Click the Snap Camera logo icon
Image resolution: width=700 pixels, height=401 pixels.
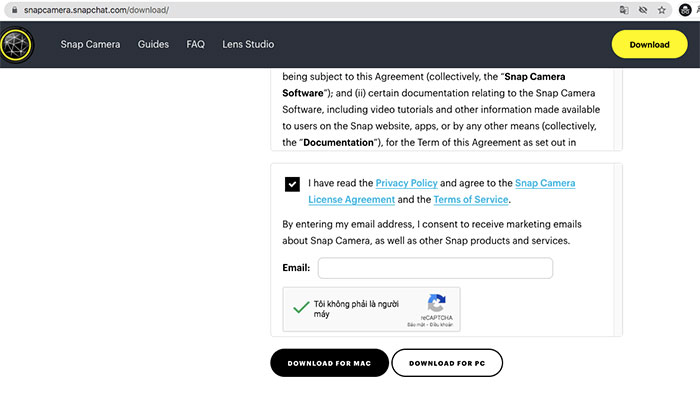pyautogui.click(x=17, y=45)
